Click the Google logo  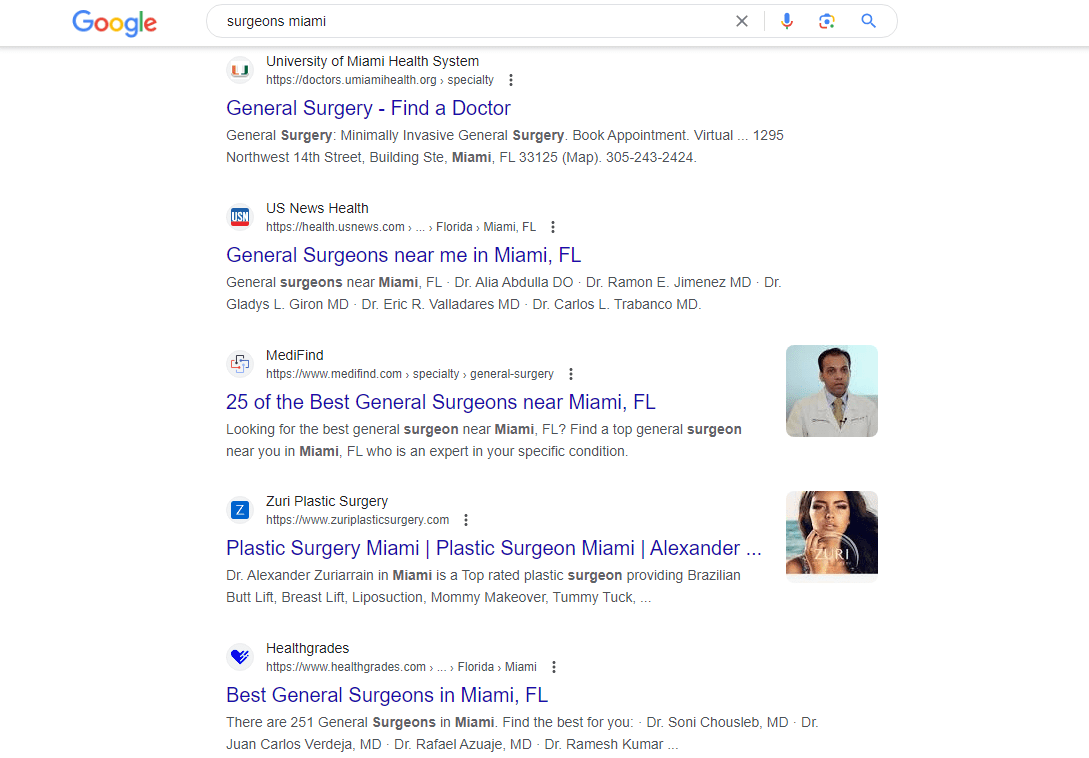click(115, 22)
